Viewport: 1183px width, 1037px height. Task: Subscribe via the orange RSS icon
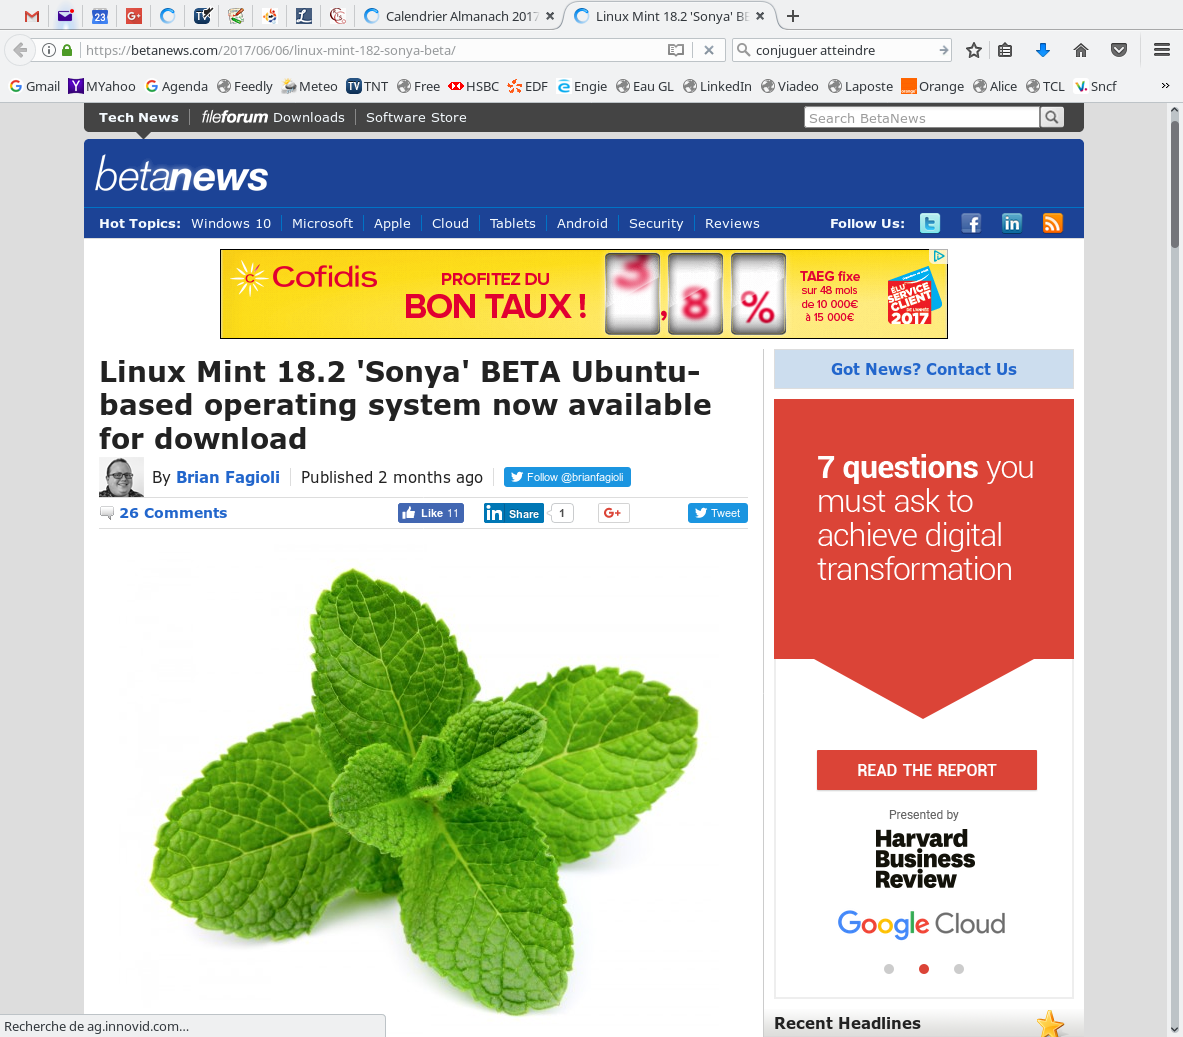click(1052, 223)
